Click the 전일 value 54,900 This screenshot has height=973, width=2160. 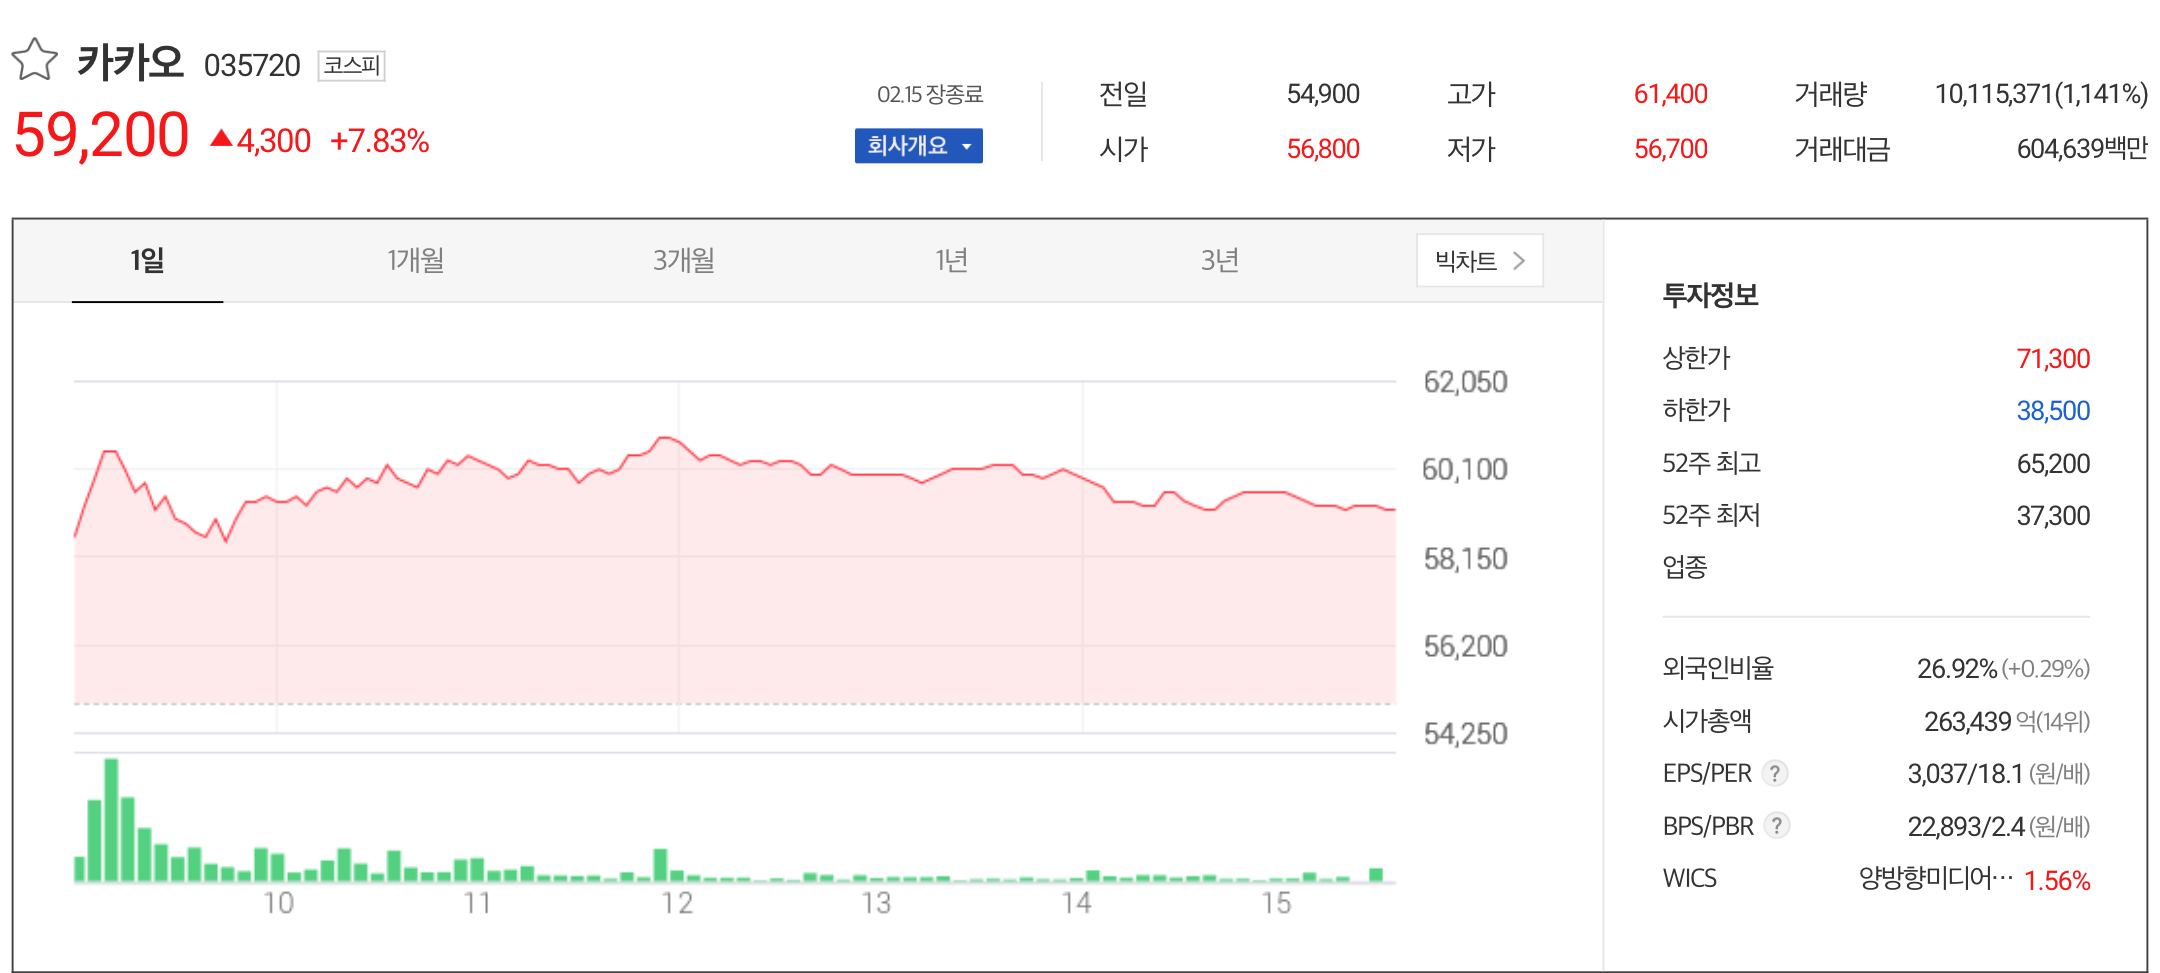(1323, 94)
